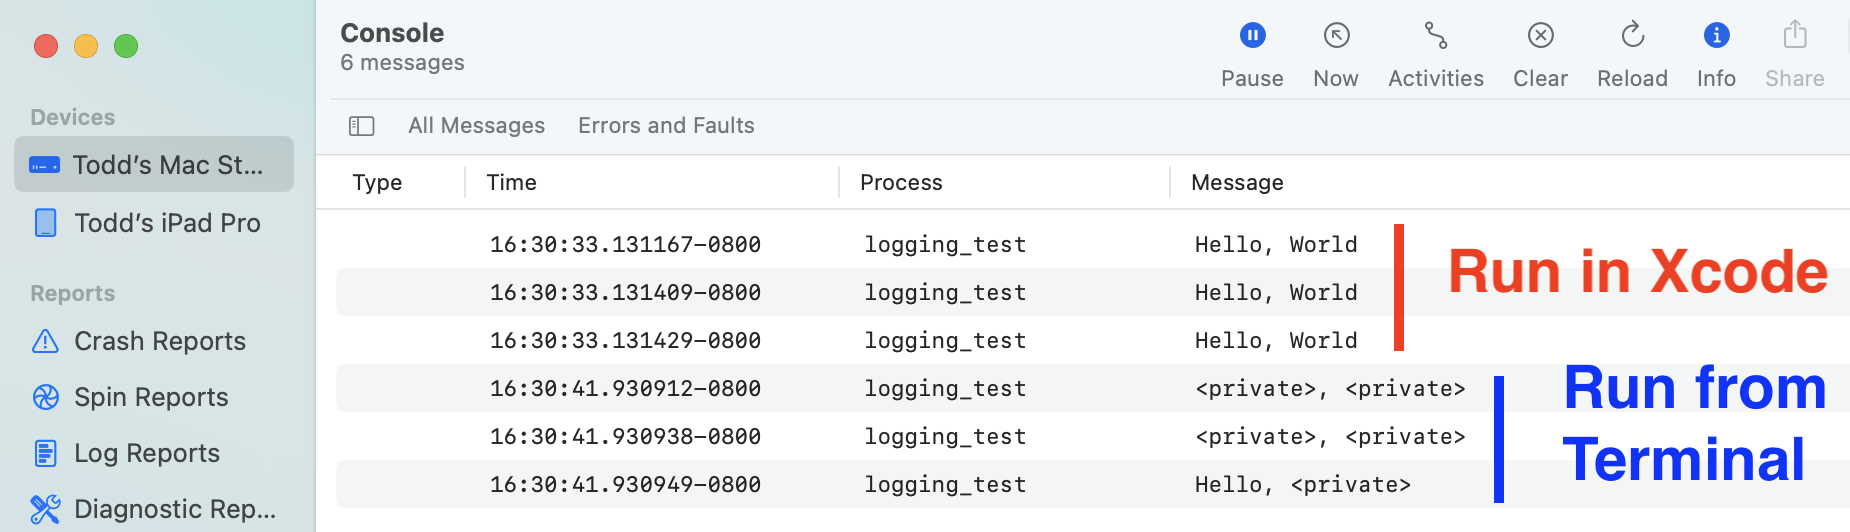
Task: Sort messages by the Time column
Action: pos(512,183)
